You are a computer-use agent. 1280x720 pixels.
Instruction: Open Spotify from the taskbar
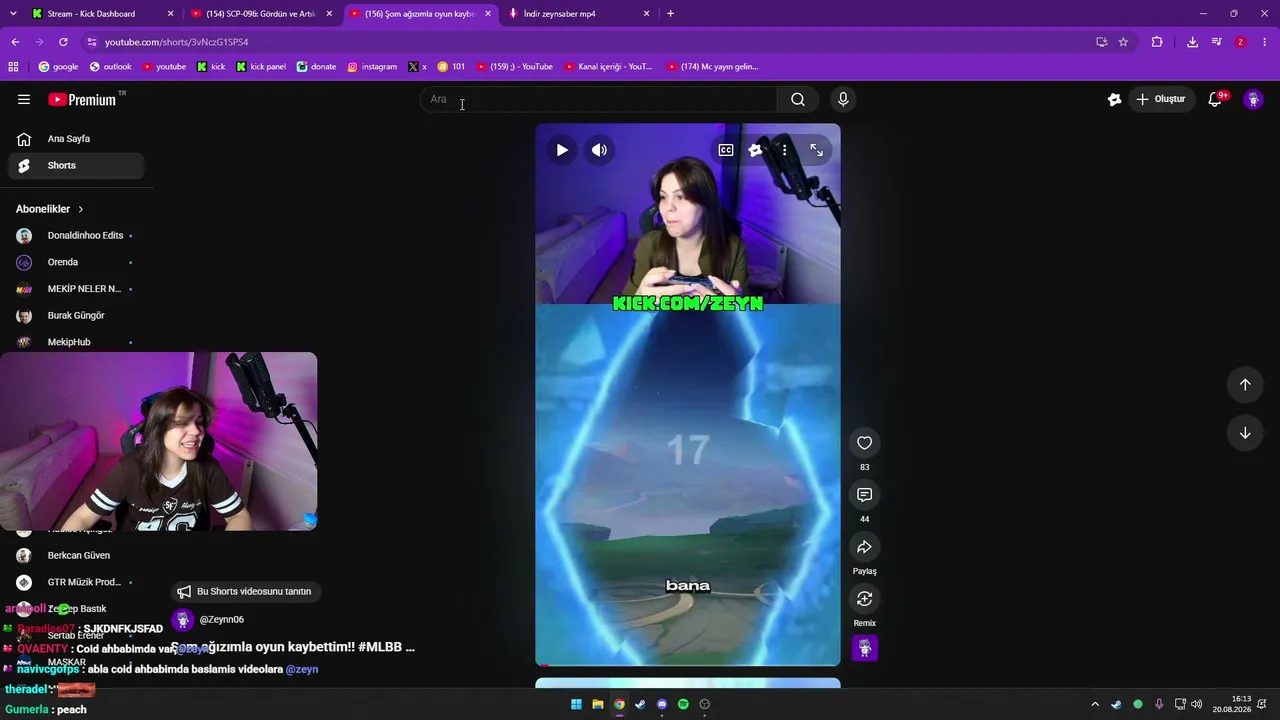click(x=683, y=704)
